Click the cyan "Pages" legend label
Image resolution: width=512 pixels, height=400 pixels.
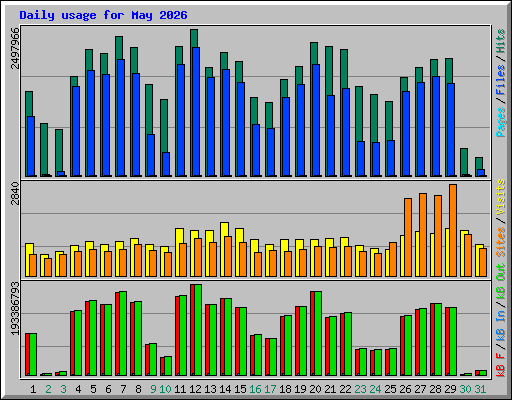(501, 122)
